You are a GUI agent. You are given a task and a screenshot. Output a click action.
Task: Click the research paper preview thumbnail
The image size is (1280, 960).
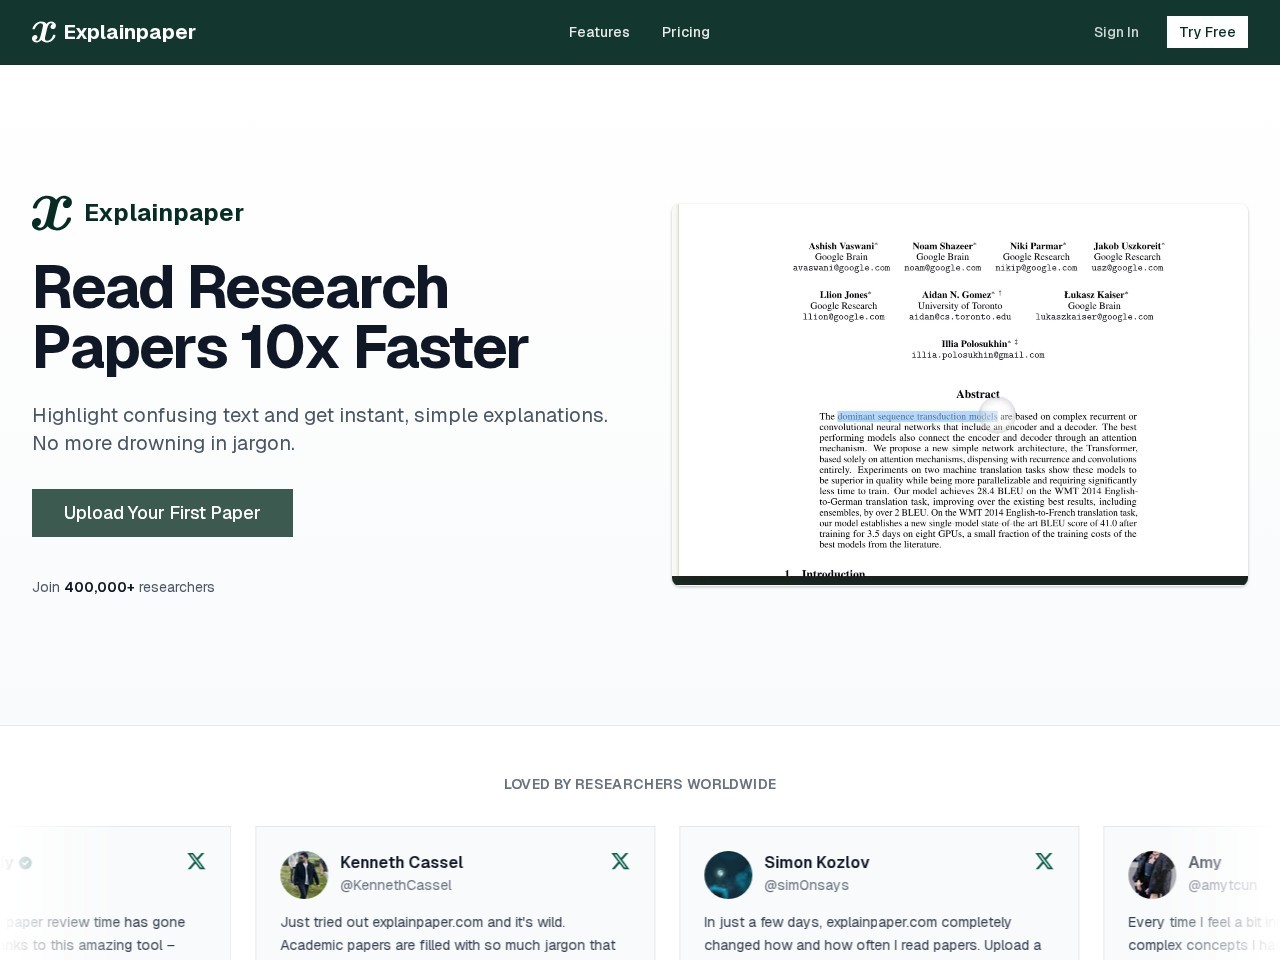pos(960,392)
